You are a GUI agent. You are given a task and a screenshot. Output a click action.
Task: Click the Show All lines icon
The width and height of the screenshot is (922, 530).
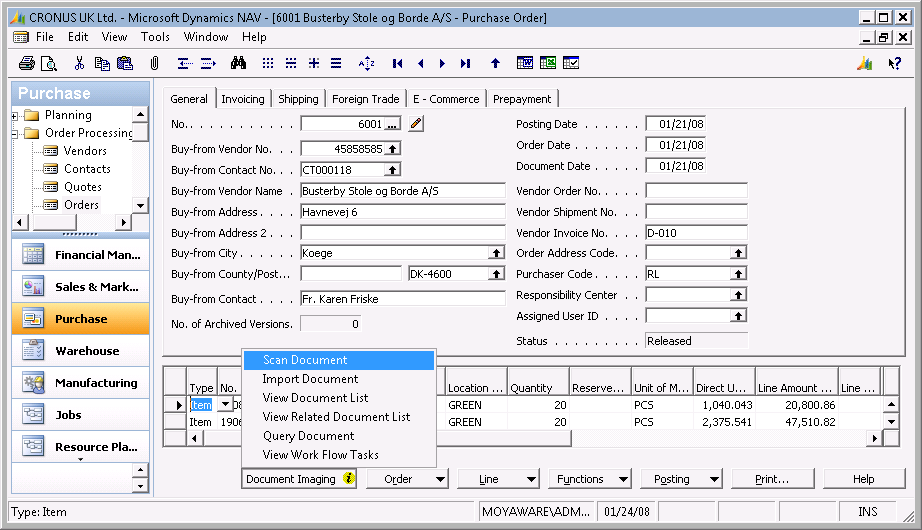tap(336, 63)
